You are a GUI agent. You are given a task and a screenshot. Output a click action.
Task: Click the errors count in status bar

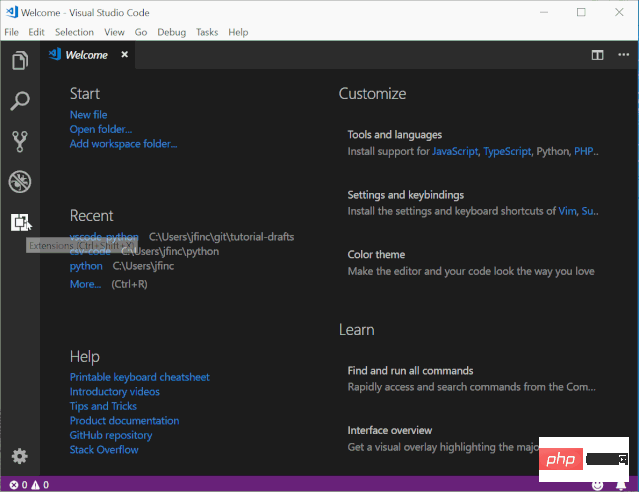tap(18, 485)
